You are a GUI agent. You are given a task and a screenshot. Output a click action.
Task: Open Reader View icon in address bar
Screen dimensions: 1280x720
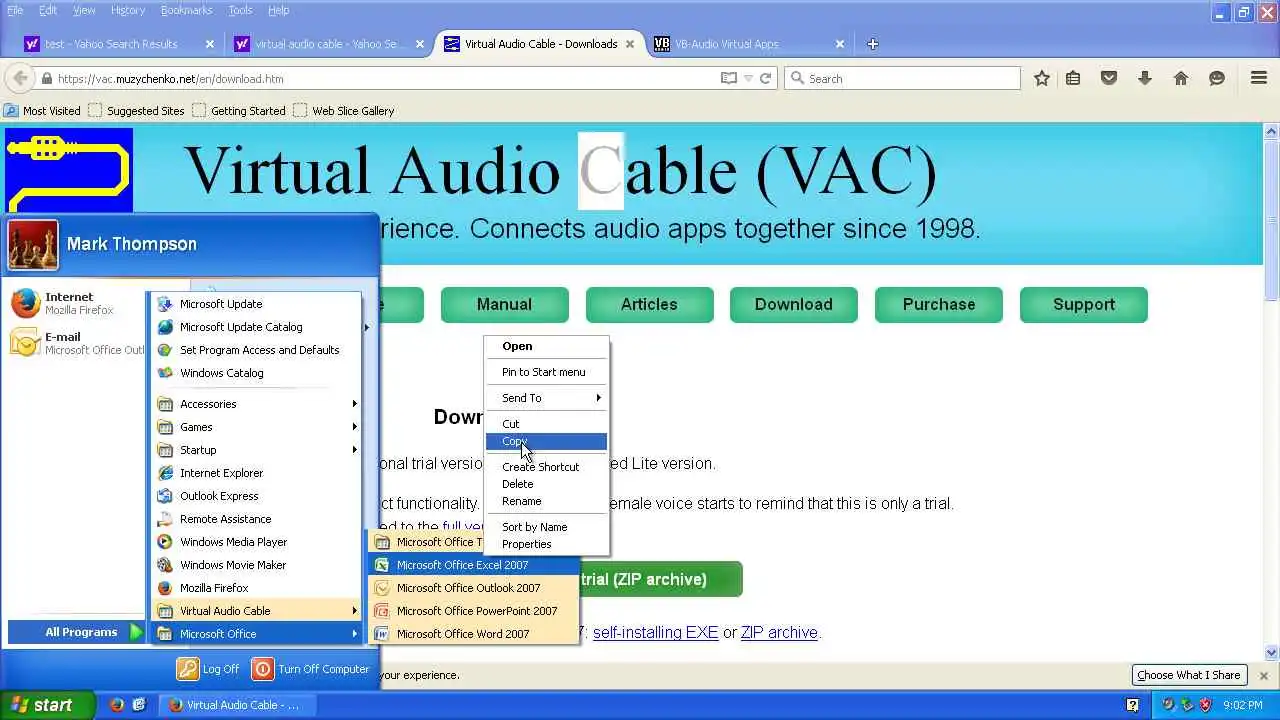coord(729,78)
